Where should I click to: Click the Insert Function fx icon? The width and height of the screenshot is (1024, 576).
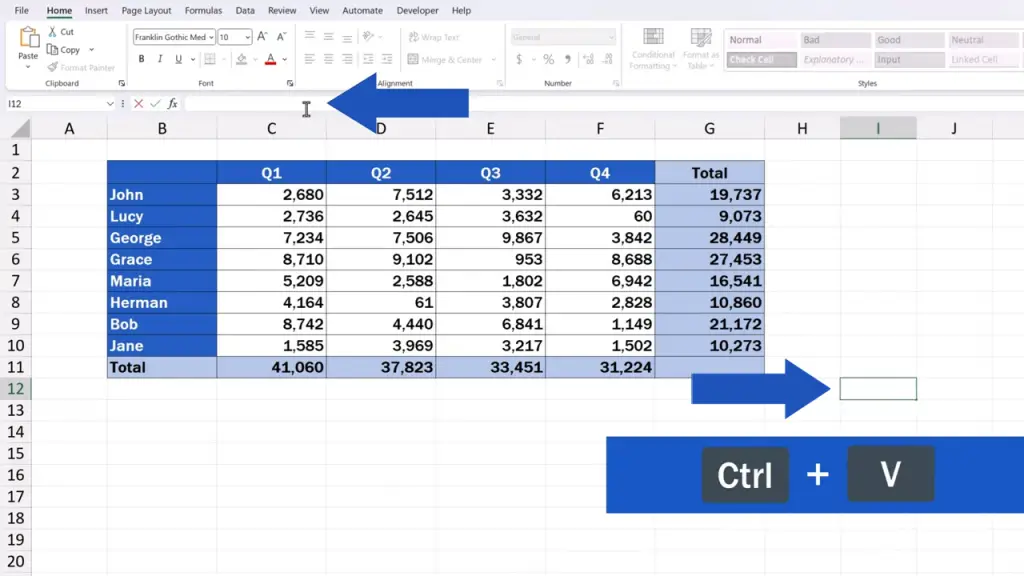[172, 103]
